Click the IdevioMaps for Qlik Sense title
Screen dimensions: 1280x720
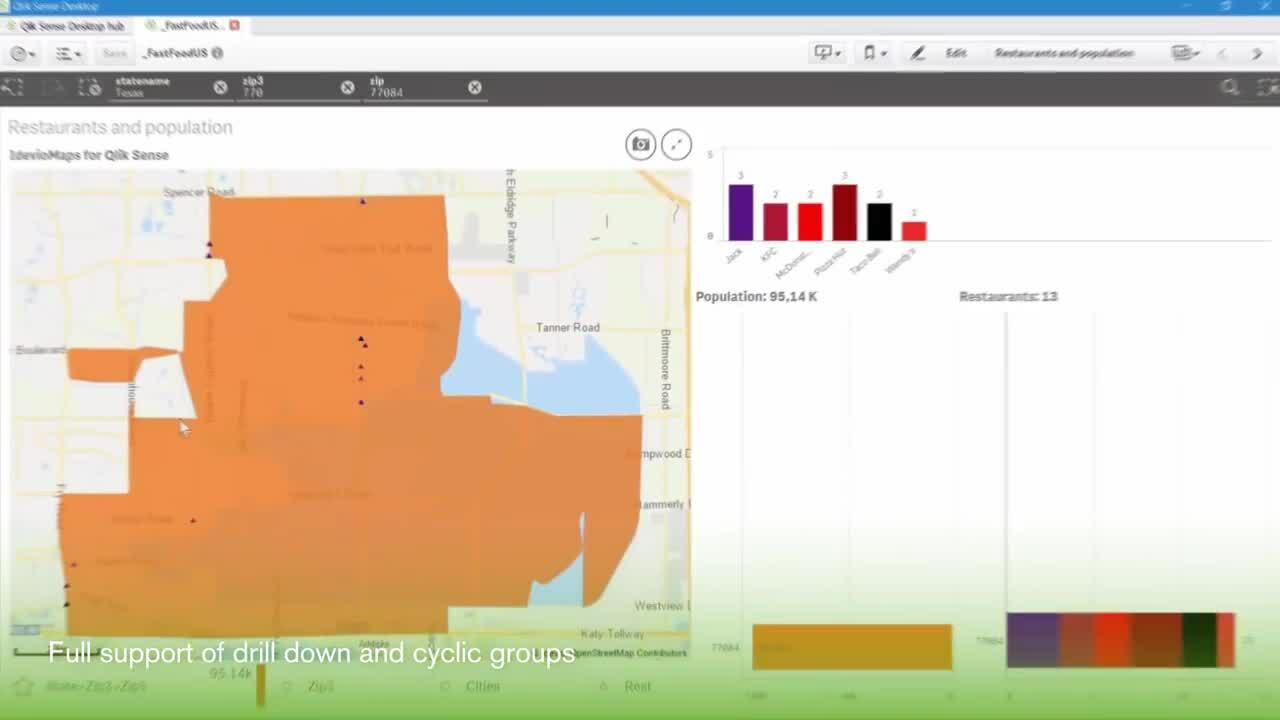pos(89,155)
